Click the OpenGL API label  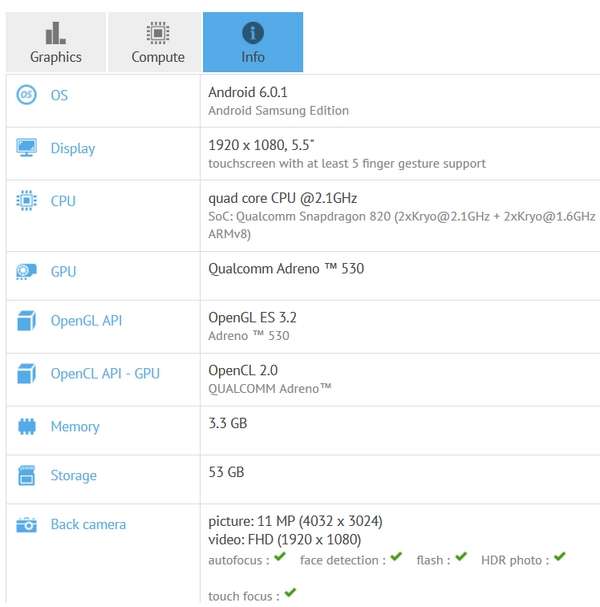coord(86,321)
